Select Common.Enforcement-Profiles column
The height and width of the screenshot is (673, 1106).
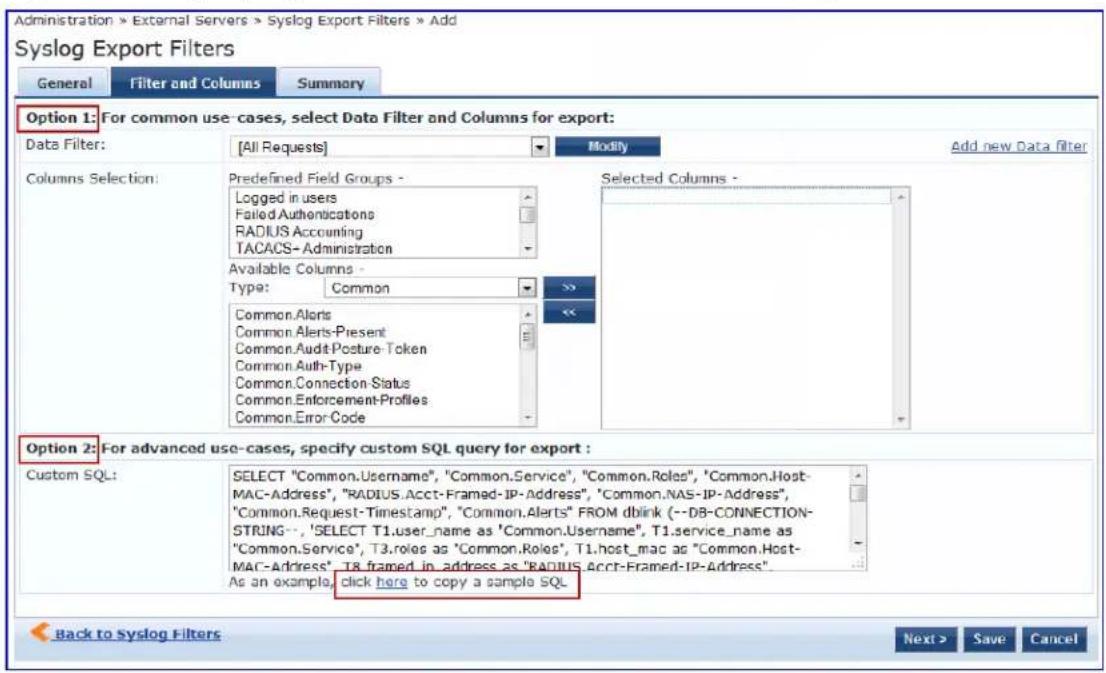[332, 400]
